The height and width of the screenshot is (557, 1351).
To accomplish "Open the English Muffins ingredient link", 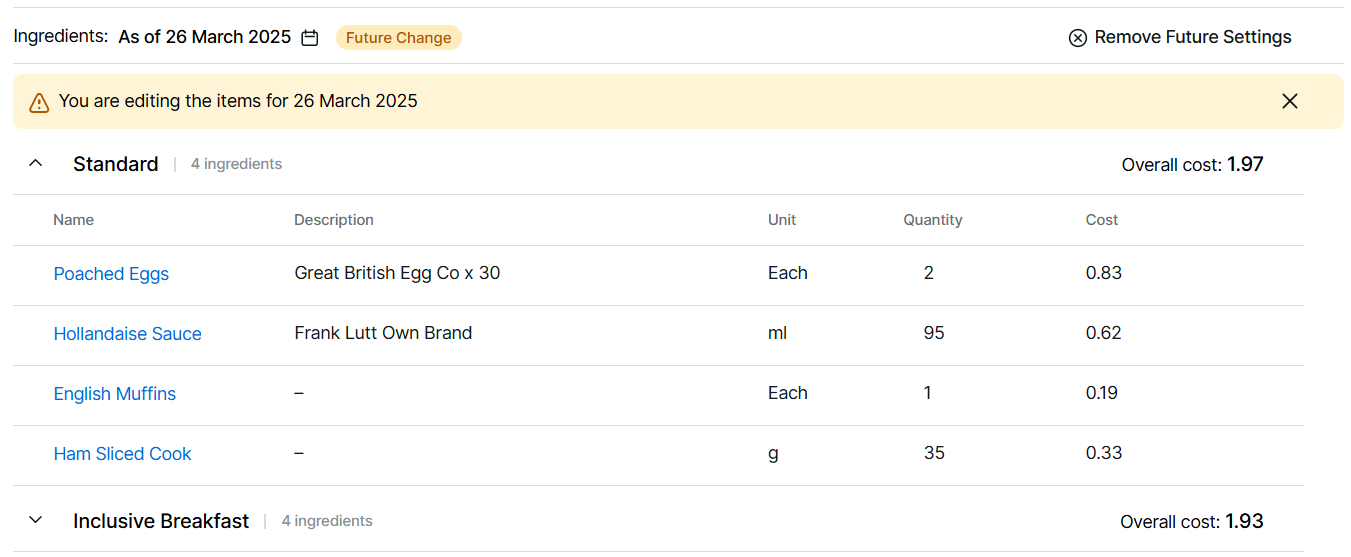I will (x=114, y=394).
